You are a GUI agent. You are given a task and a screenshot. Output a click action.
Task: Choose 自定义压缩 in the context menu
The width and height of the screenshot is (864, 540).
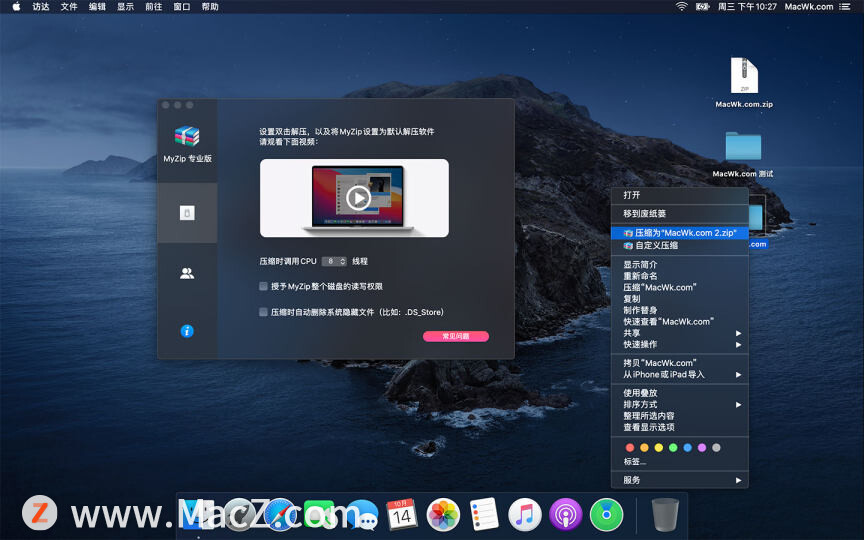[679, 246]
